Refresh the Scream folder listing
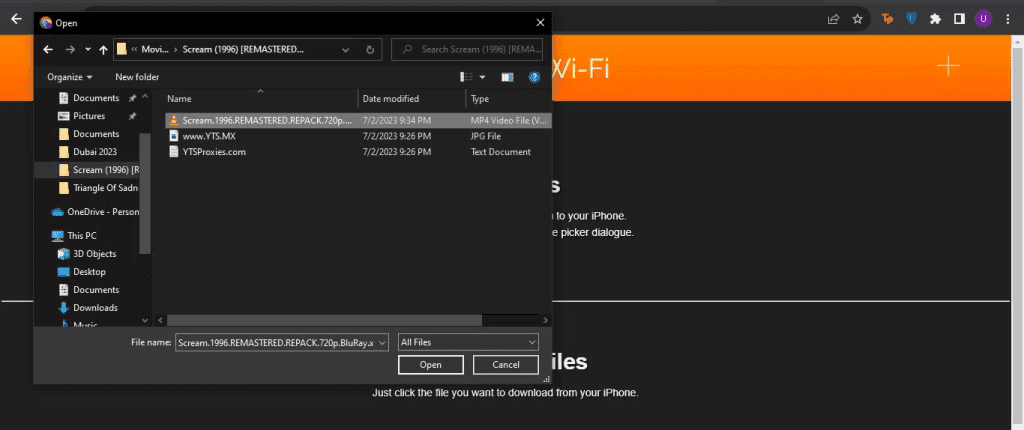 [370, 50]
